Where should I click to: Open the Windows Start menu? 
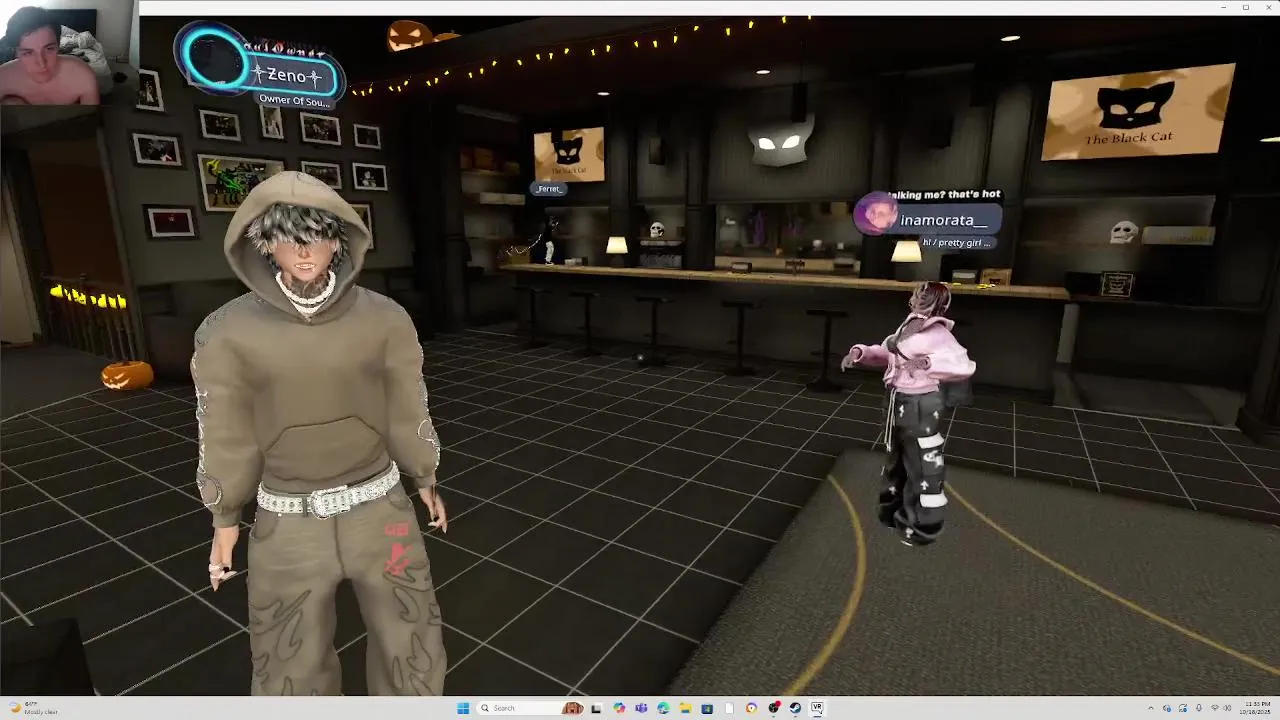(x=463, y=708)
